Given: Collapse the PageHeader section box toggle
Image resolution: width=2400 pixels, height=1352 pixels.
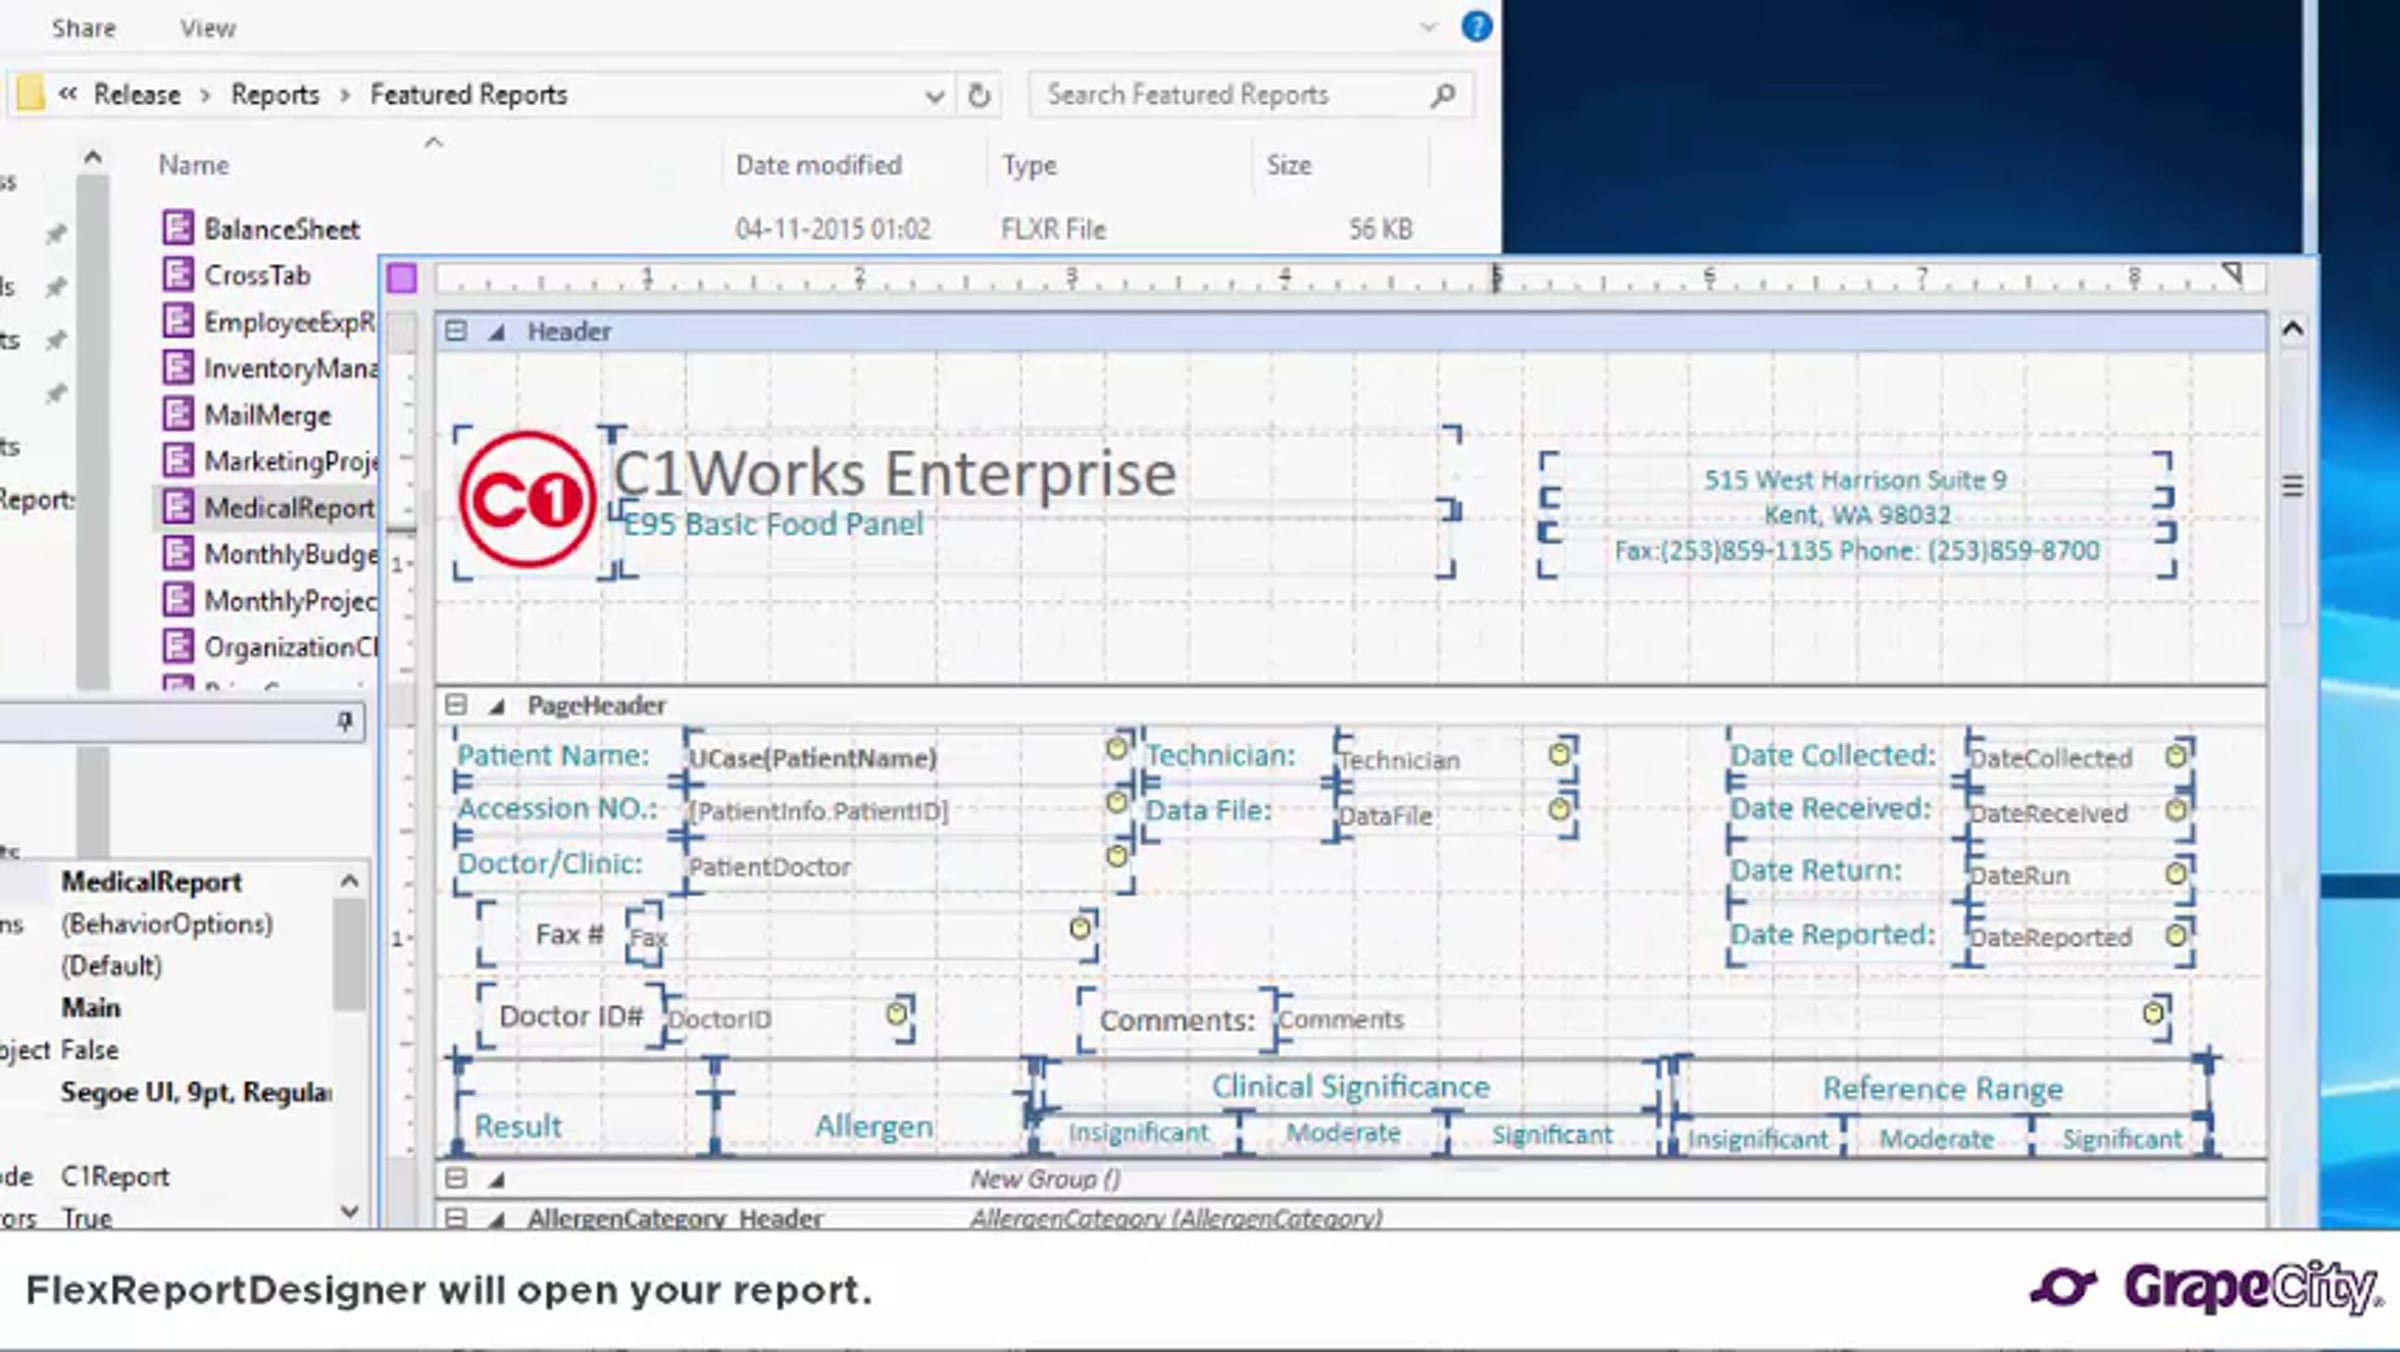Looking at the screenshot, I should point(456,705).
